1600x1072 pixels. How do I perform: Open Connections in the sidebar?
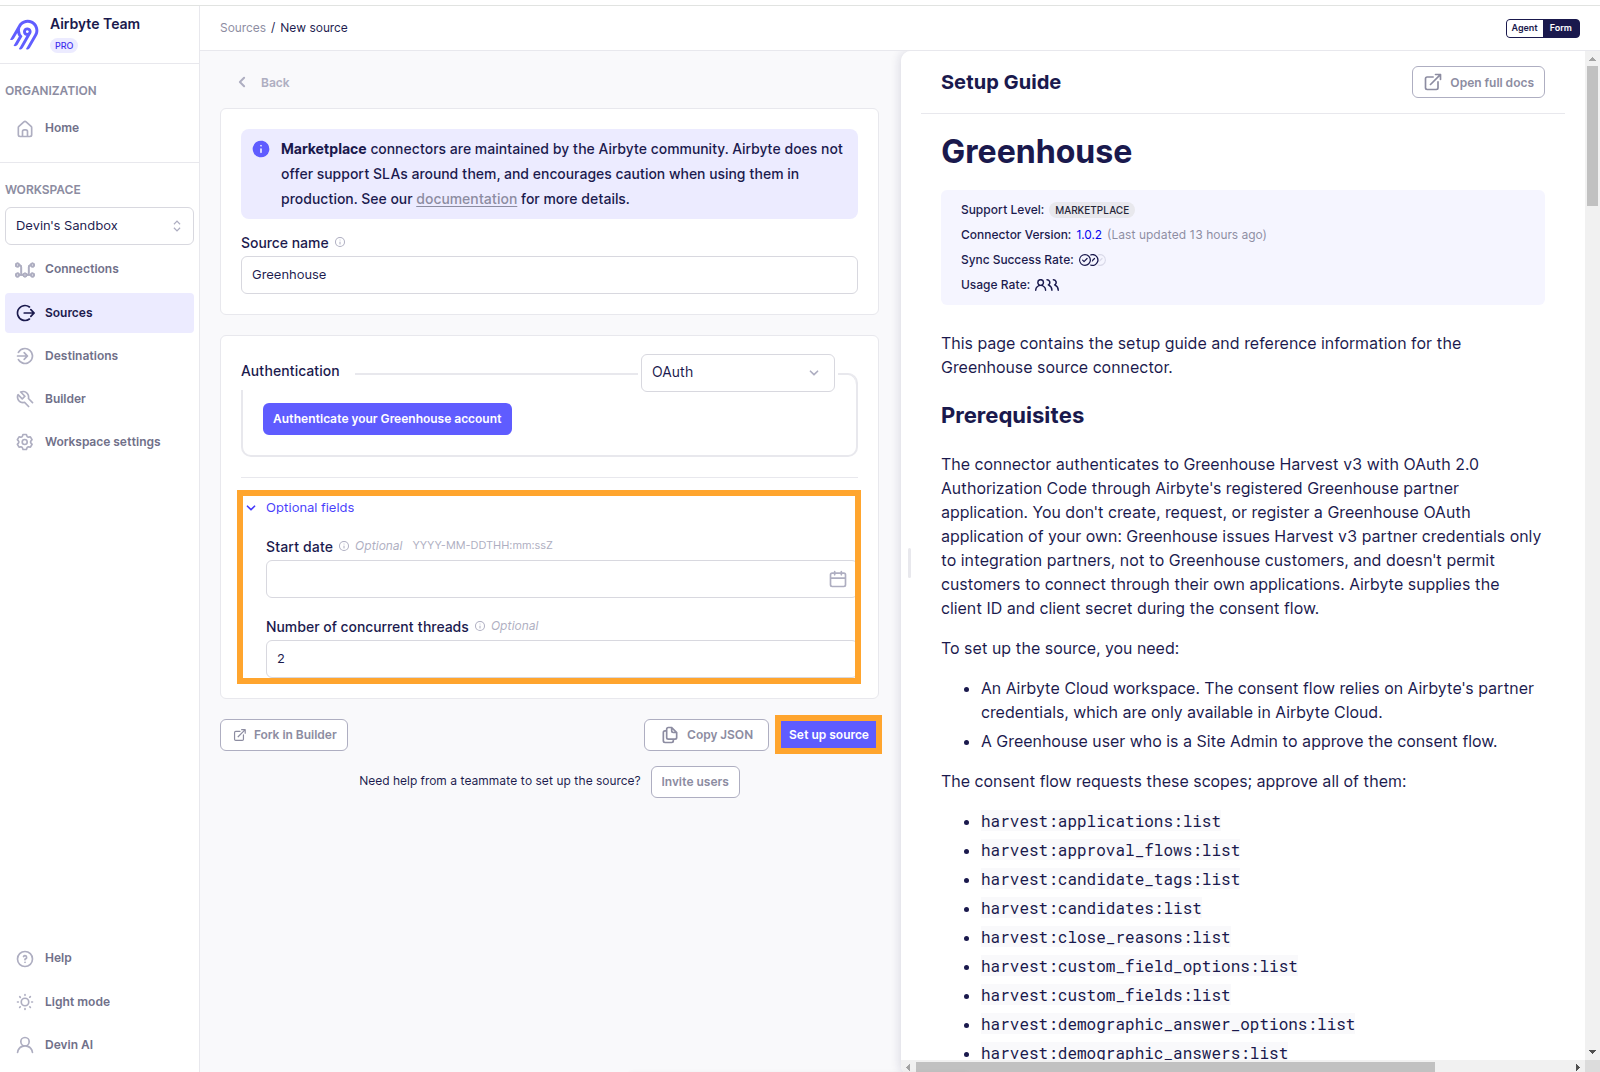(x=99, y=269)
